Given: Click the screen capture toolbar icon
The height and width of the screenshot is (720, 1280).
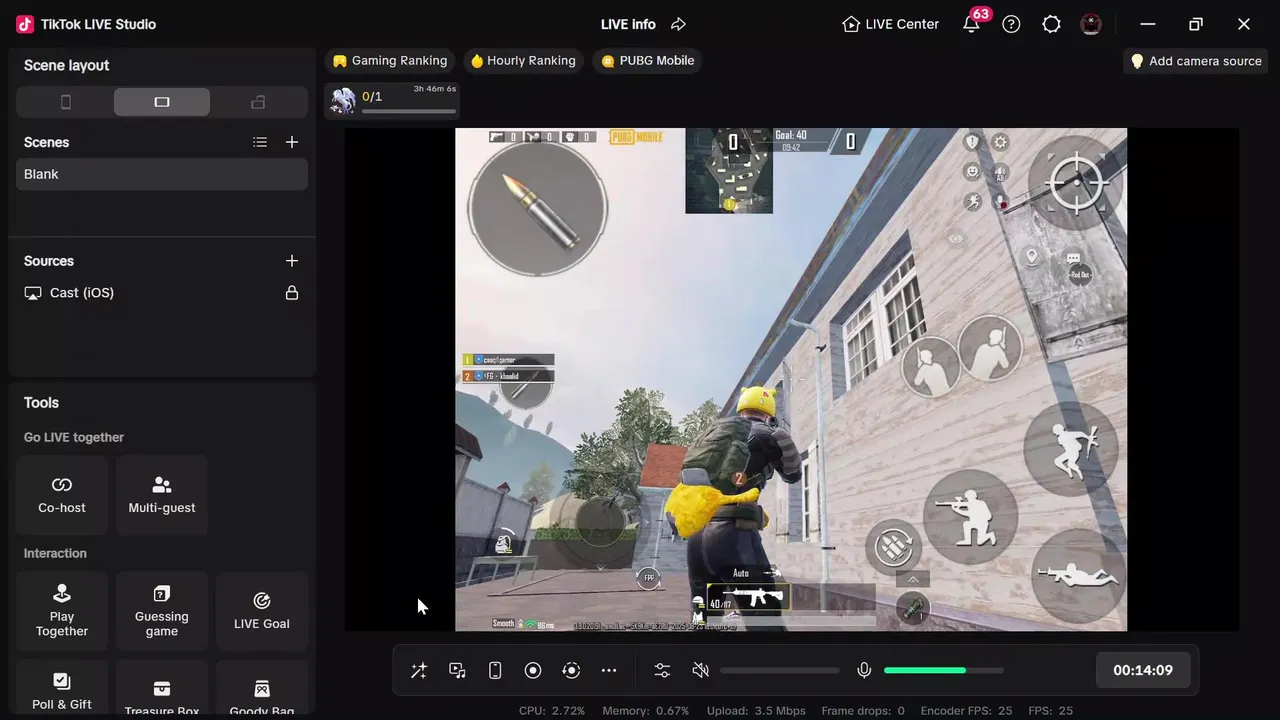Looking at the screenshot, I should tap(457, 671).
